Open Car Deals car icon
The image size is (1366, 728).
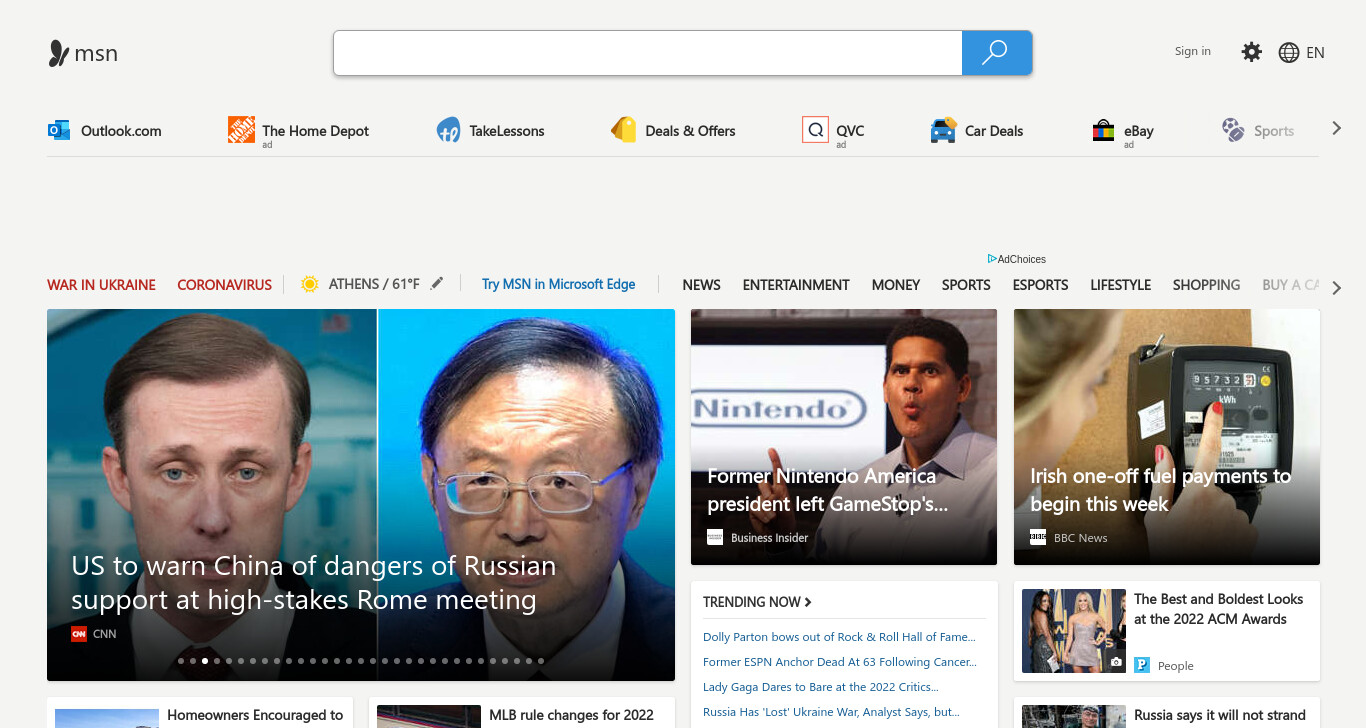tap(943, 130)
